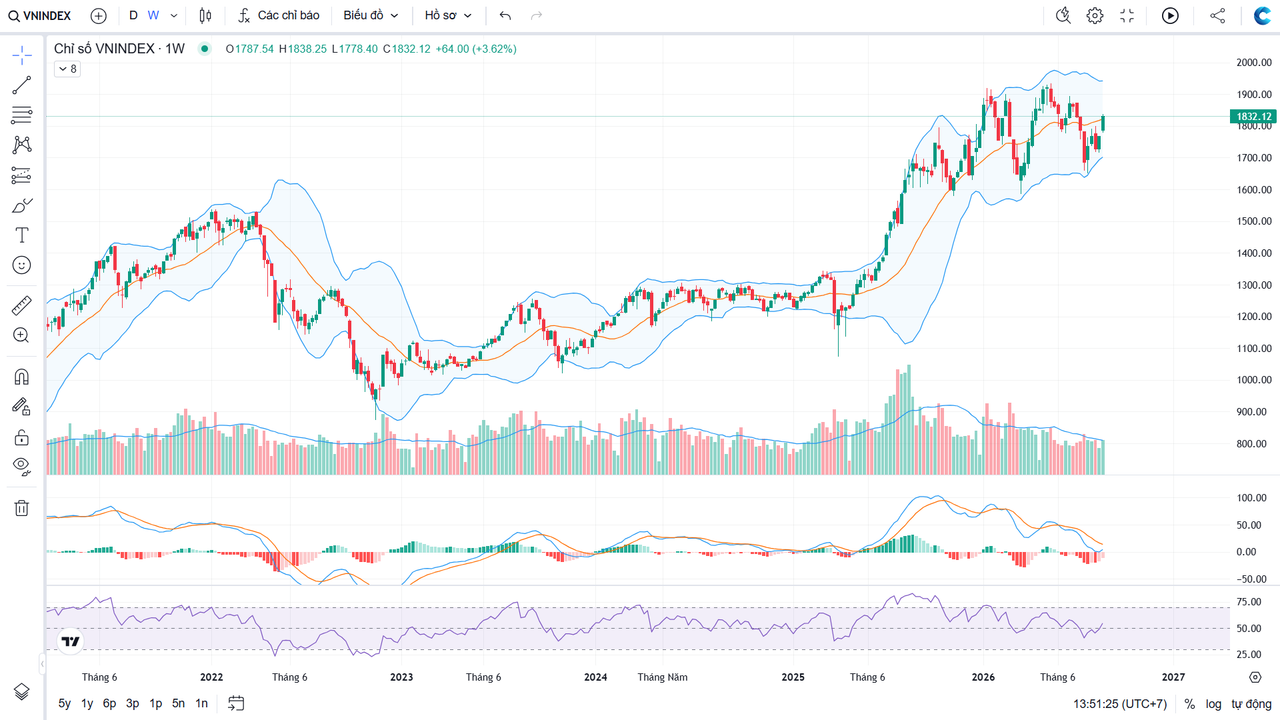
Task: Open the Các chỉ báo indicators dialog
Action: click(279, 16)
